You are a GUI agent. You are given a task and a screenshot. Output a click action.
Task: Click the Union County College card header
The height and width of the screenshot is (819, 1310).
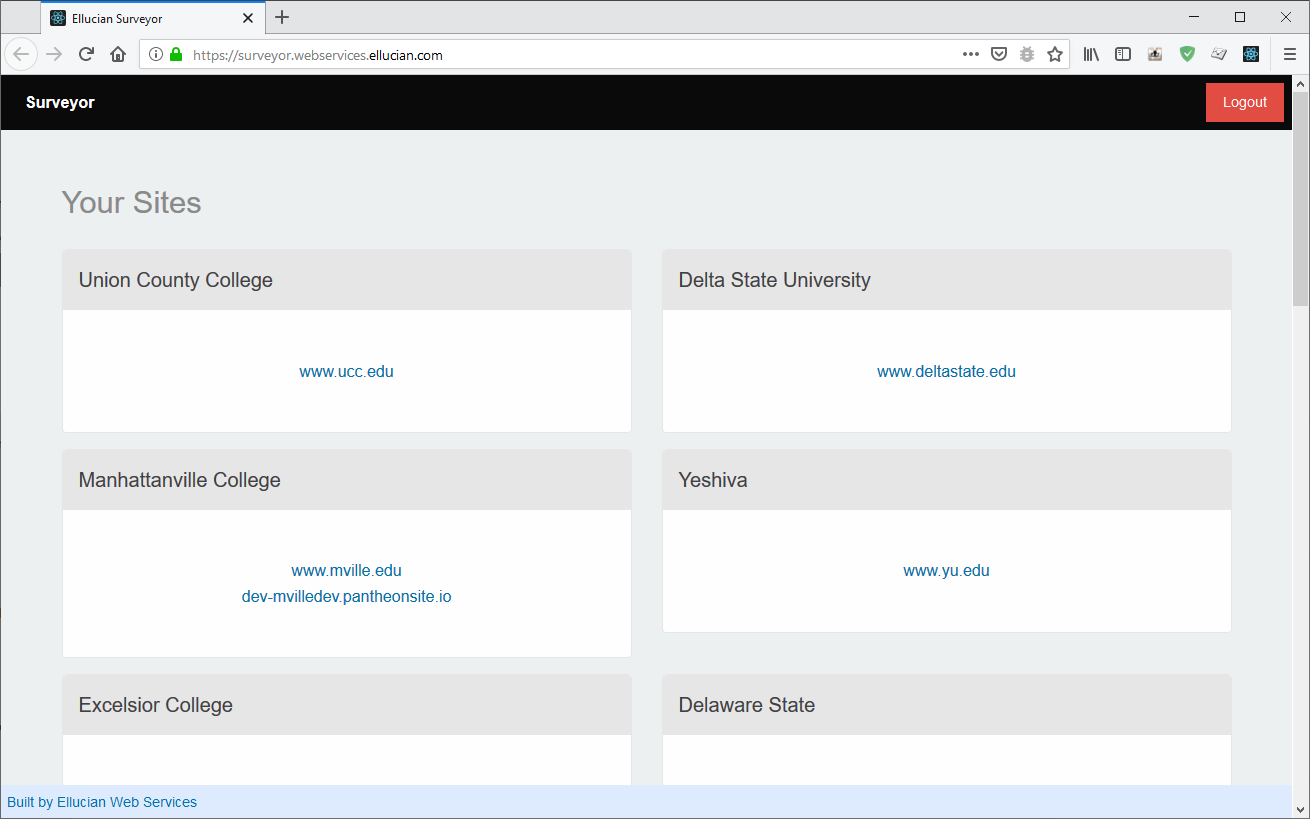[x=346, y=280]
